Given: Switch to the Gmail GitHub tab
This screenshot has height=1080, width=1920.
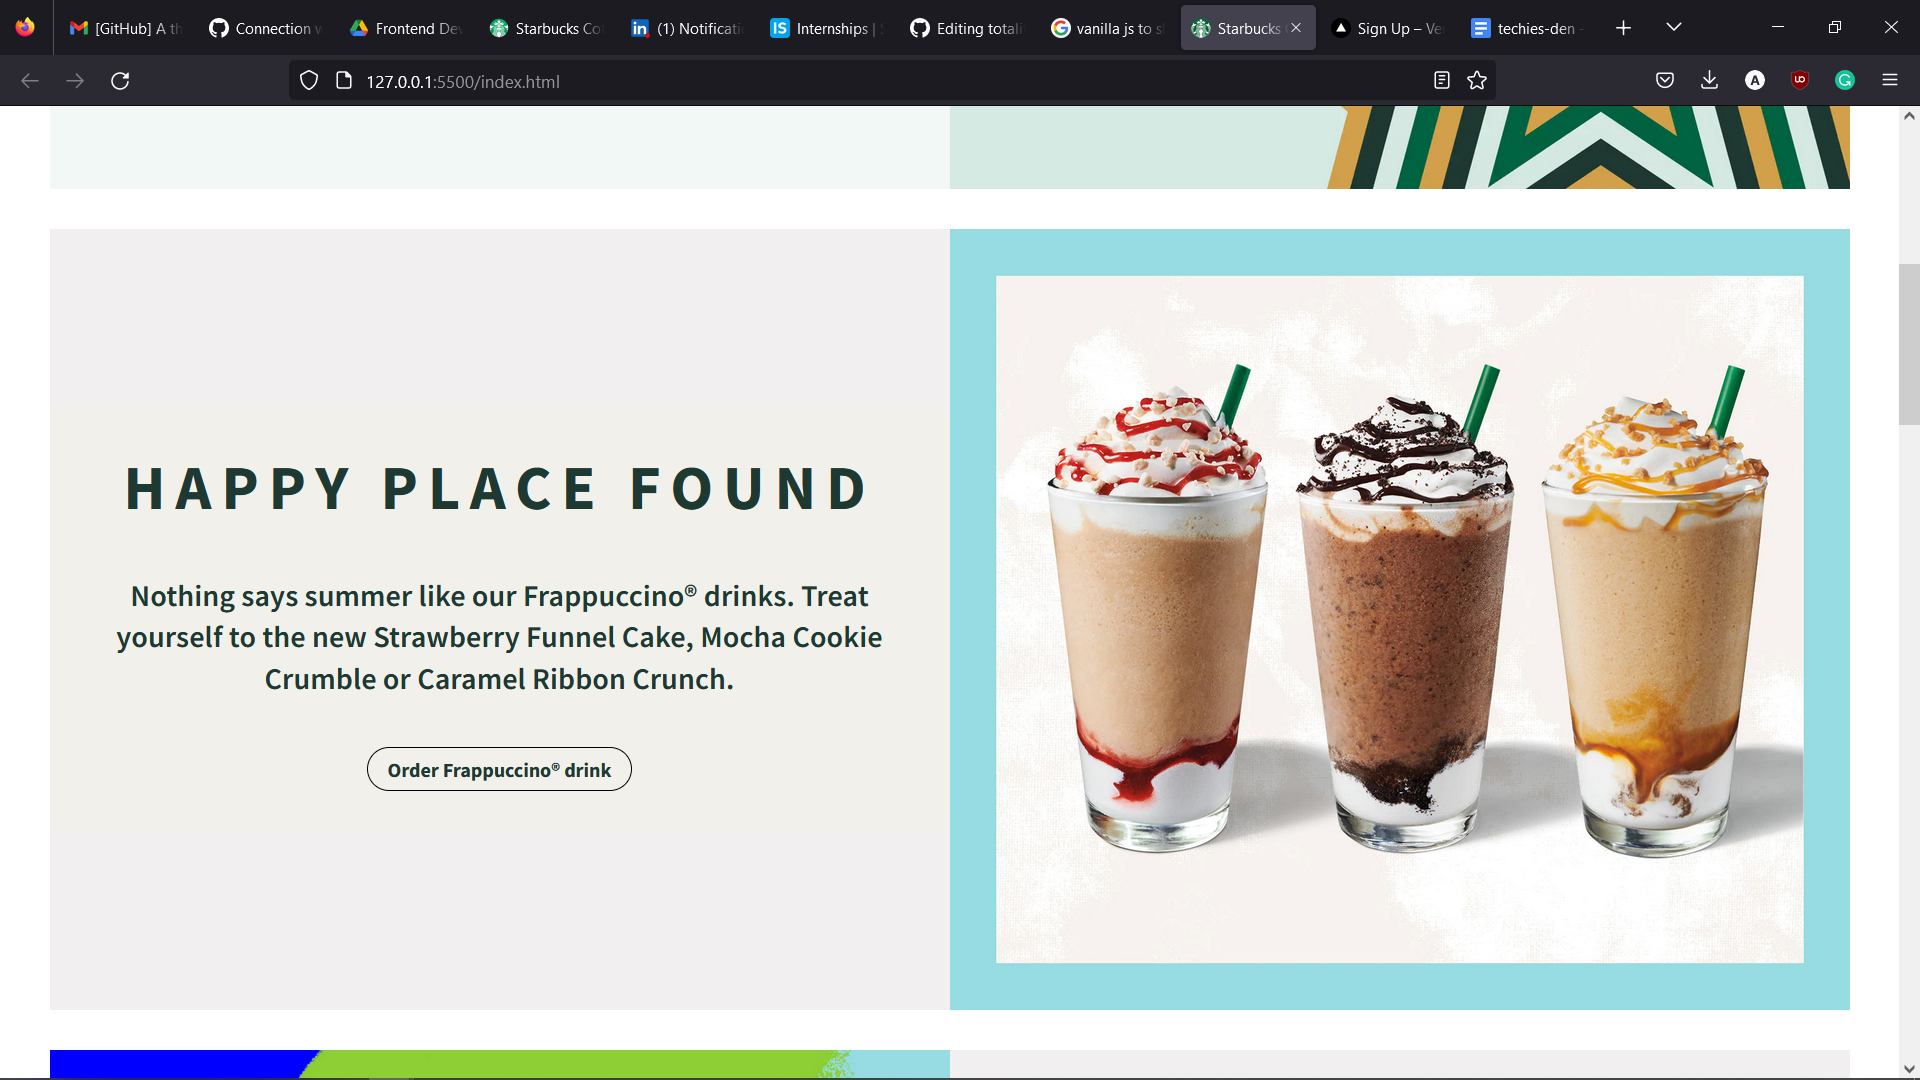Looking at the screenshot, I should click(125, 28).
